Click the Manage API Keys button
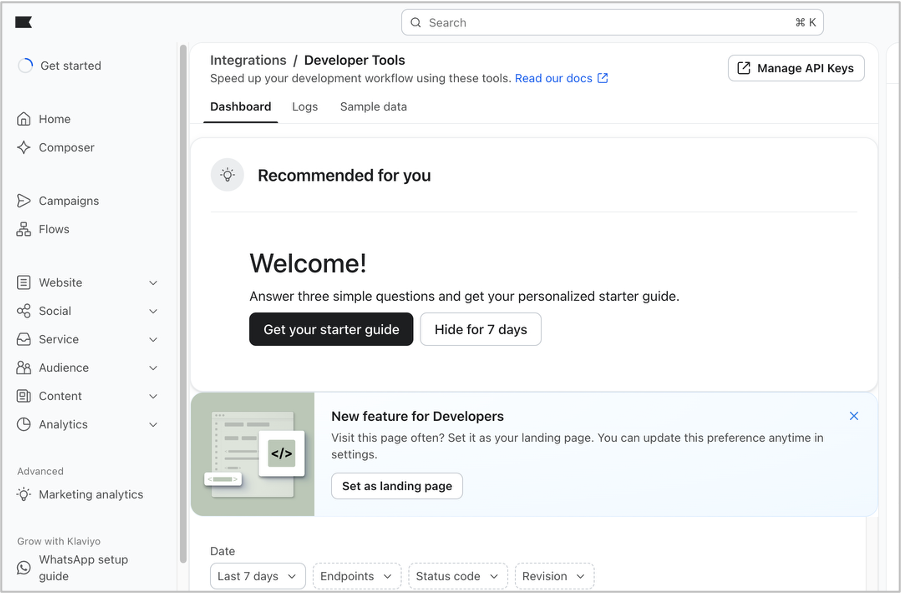This screenshot has height=594, width=902. click(x=796, y=68)
